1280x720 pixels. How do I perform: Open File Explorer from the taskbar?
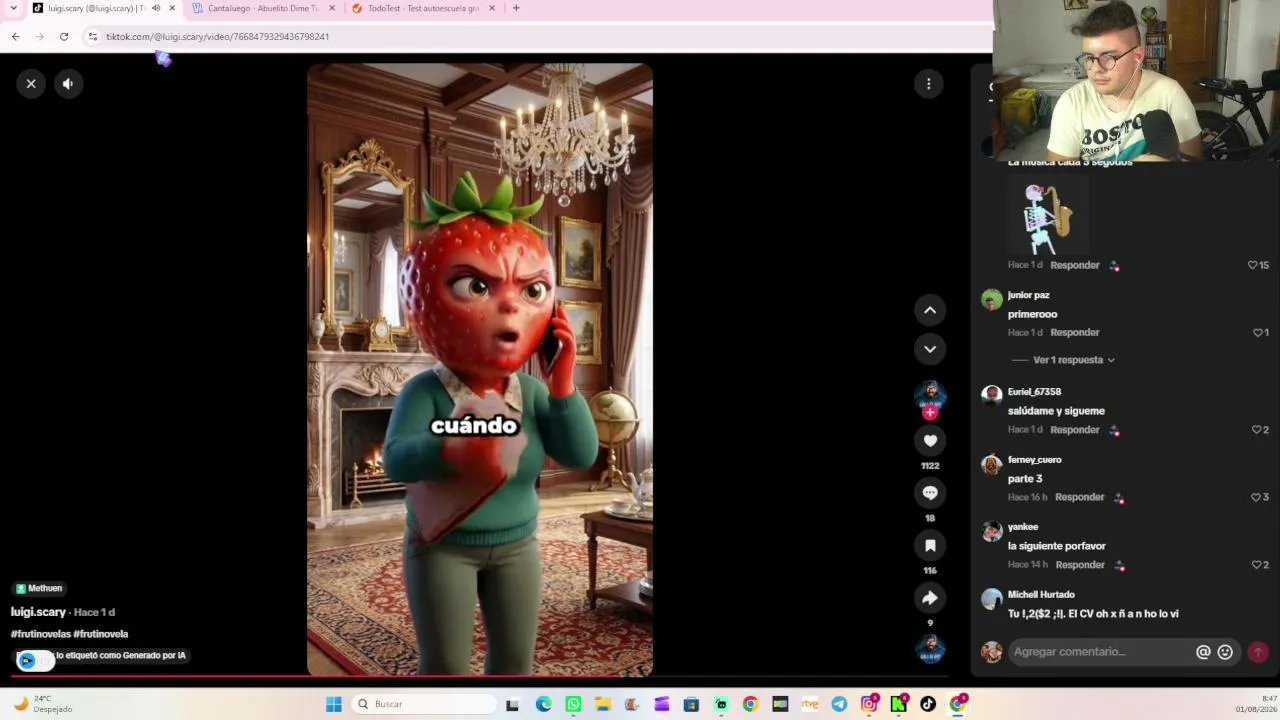(x=602, y=704)
